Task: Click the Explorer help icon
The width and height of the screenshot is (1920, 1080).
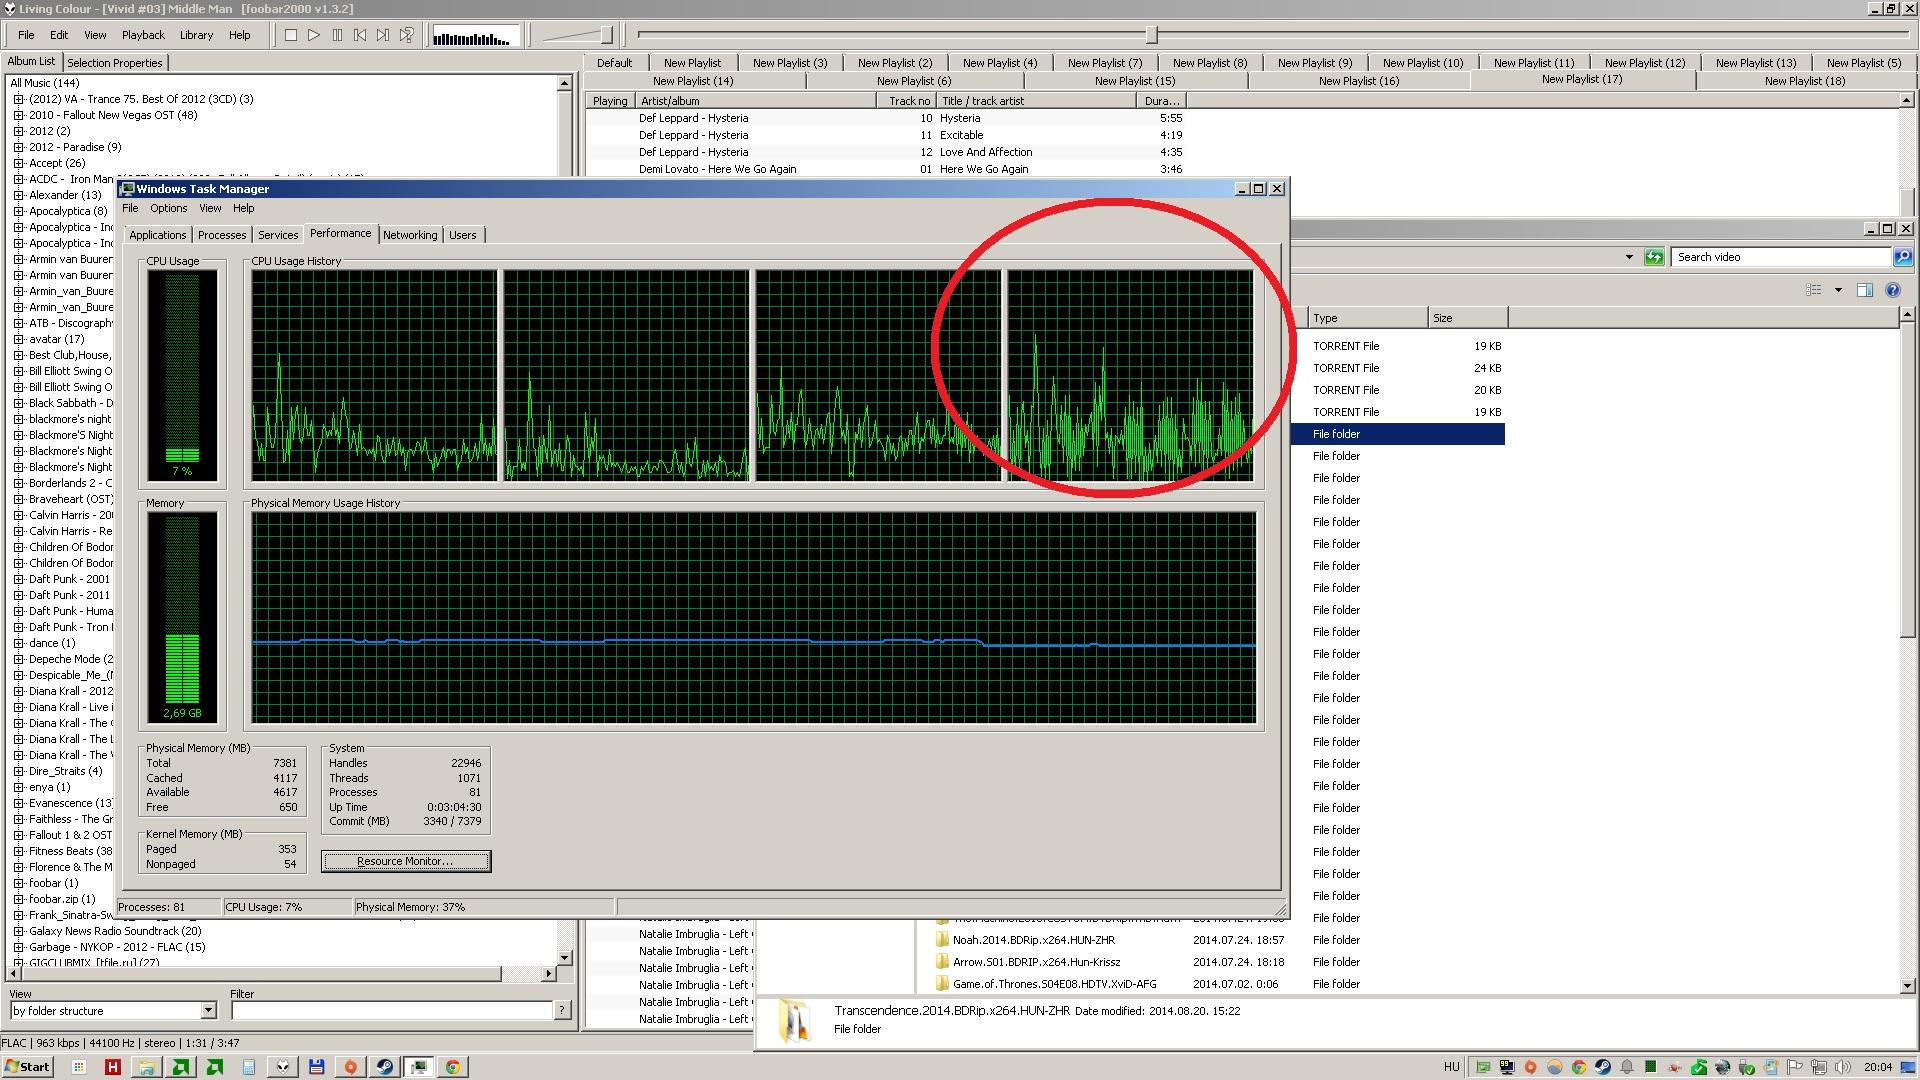Action: click(1892, 290)
